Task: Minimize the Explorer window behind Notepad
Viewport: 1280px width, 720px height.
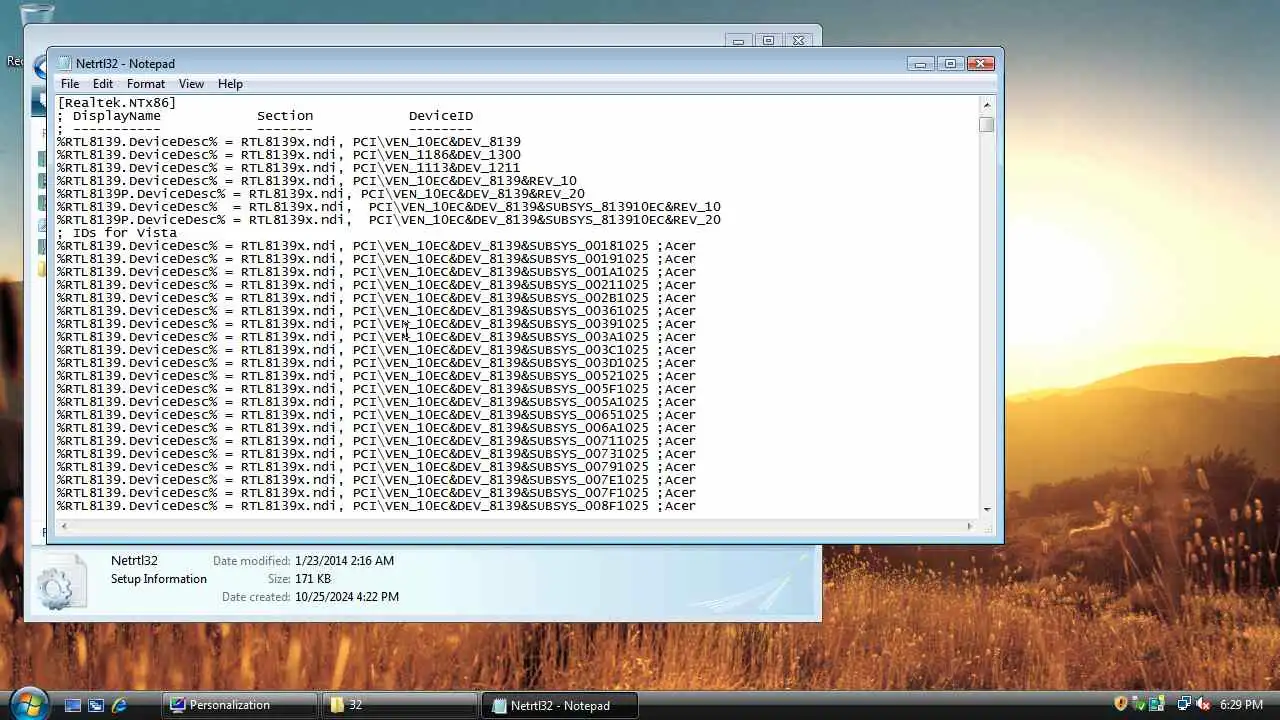Action: 738,41
